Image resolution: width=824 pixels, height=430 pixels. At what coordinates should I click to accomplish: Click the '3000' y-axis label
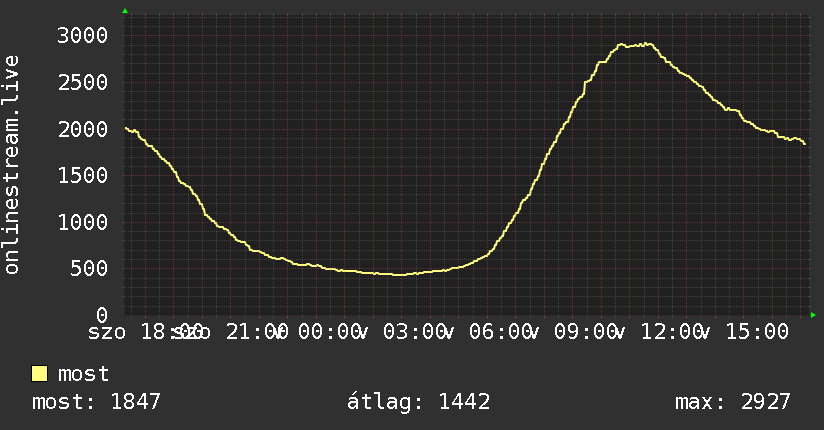tap(83, 36)
